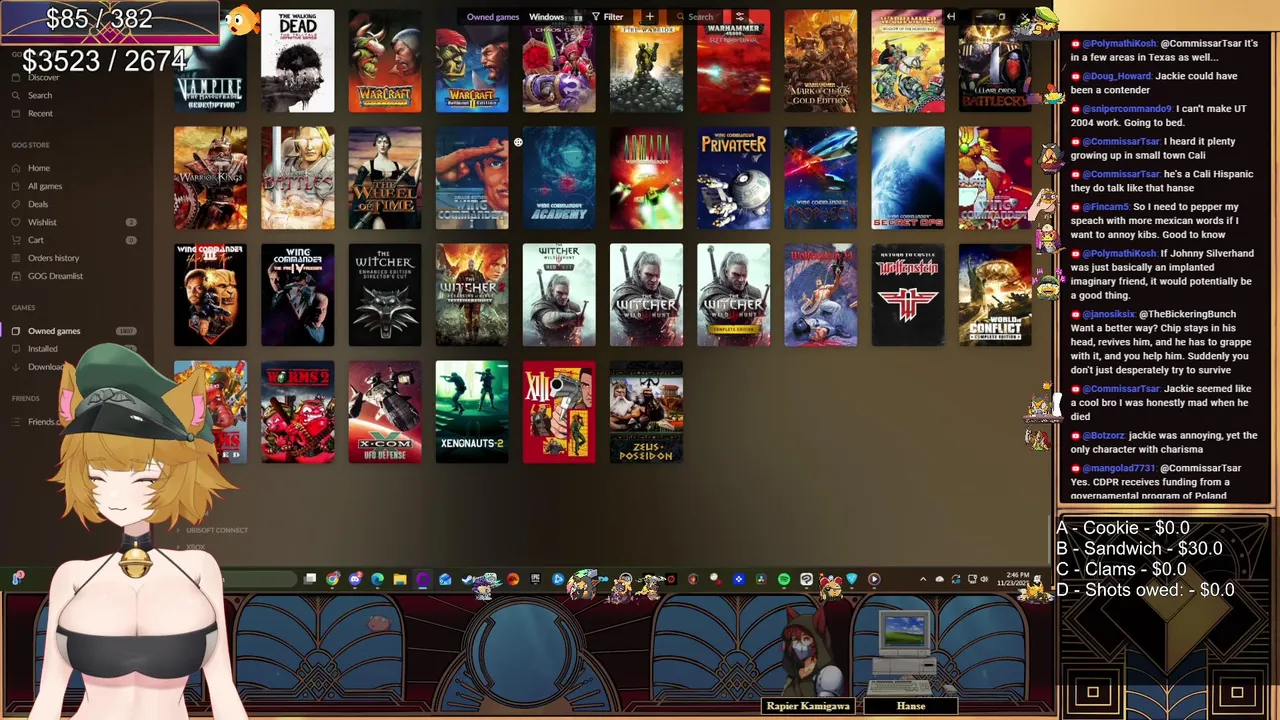Open Xenonauts 2 game tile
Screen dimensions: 1280x720
(472, 412)
